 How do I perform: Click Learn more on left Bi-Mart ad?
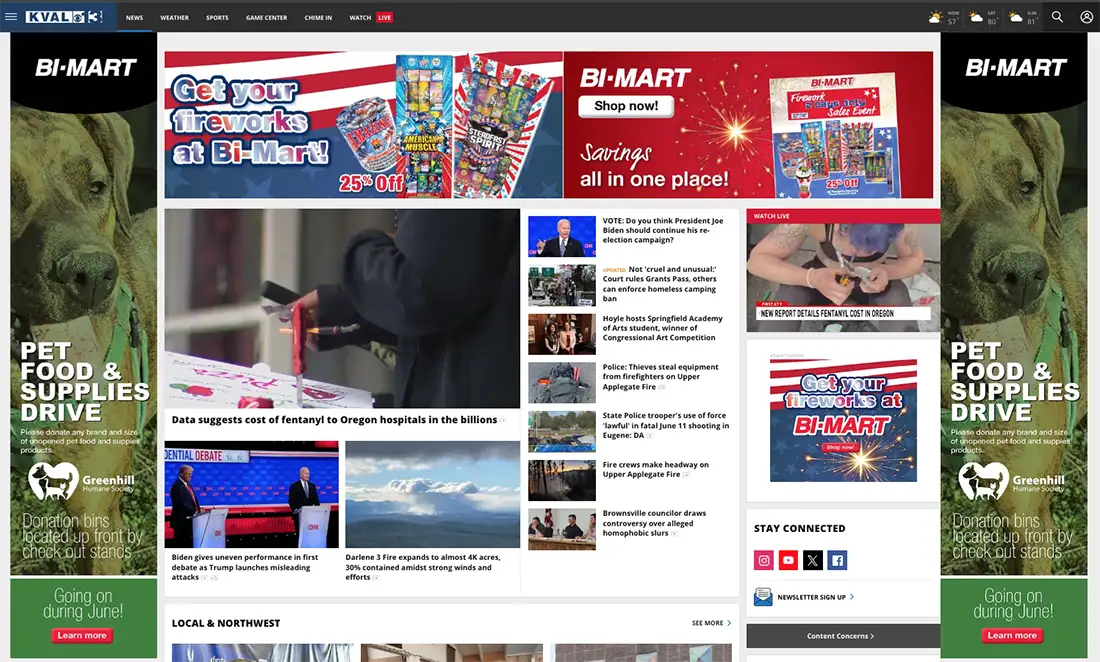coord(82,635)
